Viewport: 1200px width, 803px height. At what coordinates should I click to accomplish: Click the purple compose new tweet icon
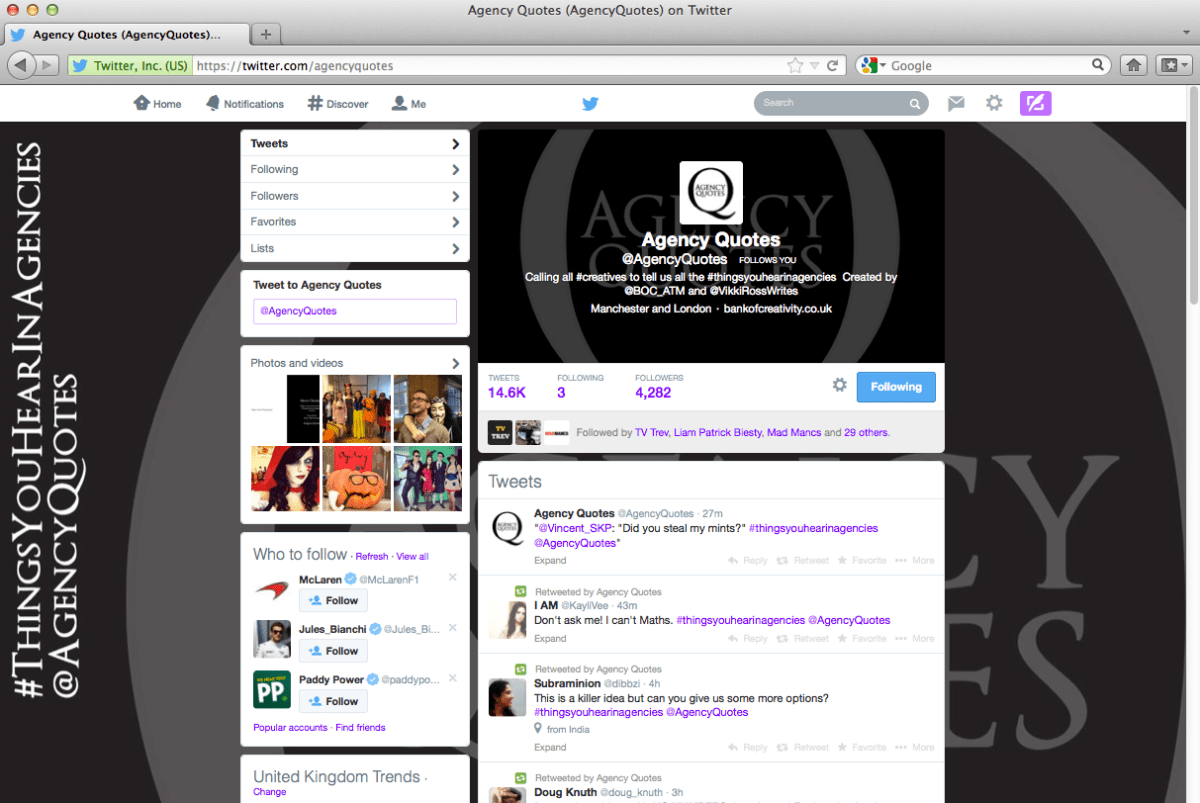1035,103
